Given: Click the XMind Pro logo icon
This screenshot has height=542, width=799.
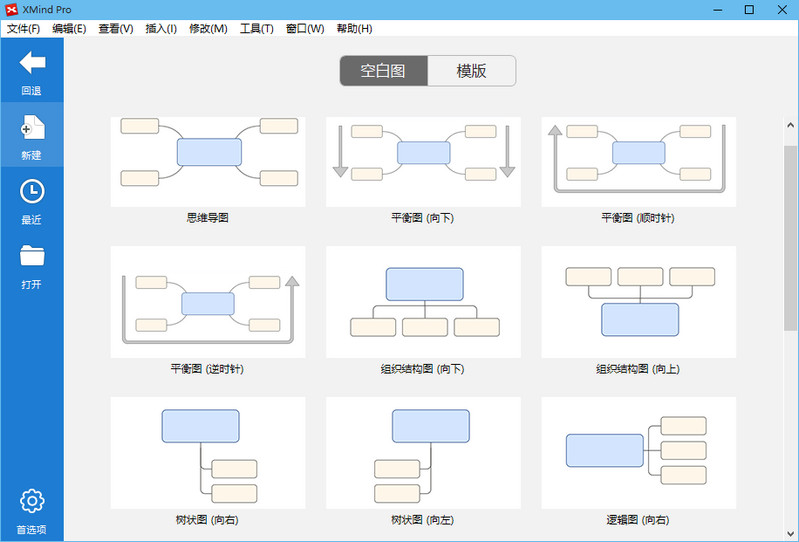Looking at the screenshot, I should 11,9.
